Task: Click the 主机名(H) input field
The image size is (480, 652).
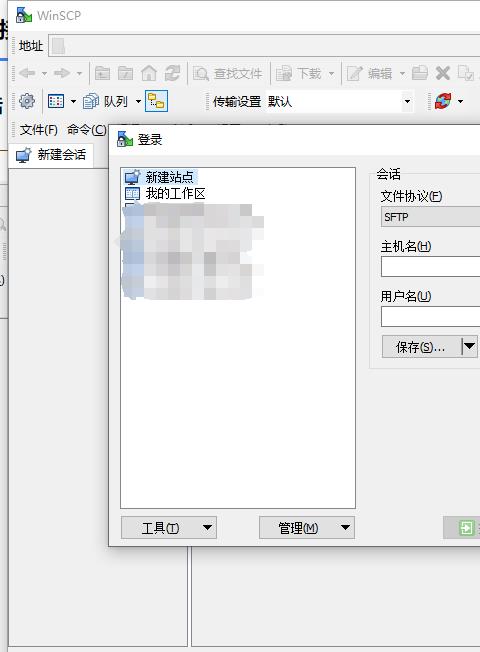Action: pyautogui.click(x=431, y=267)
